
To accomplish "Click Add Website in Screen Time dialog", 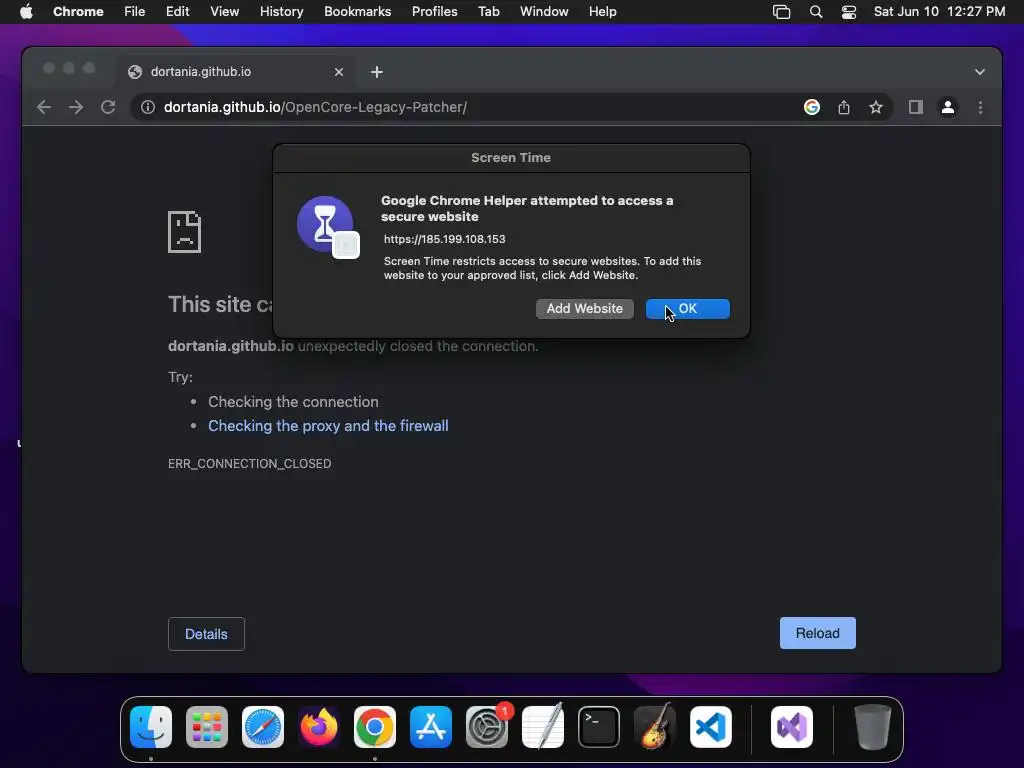I will pos(584,309).
